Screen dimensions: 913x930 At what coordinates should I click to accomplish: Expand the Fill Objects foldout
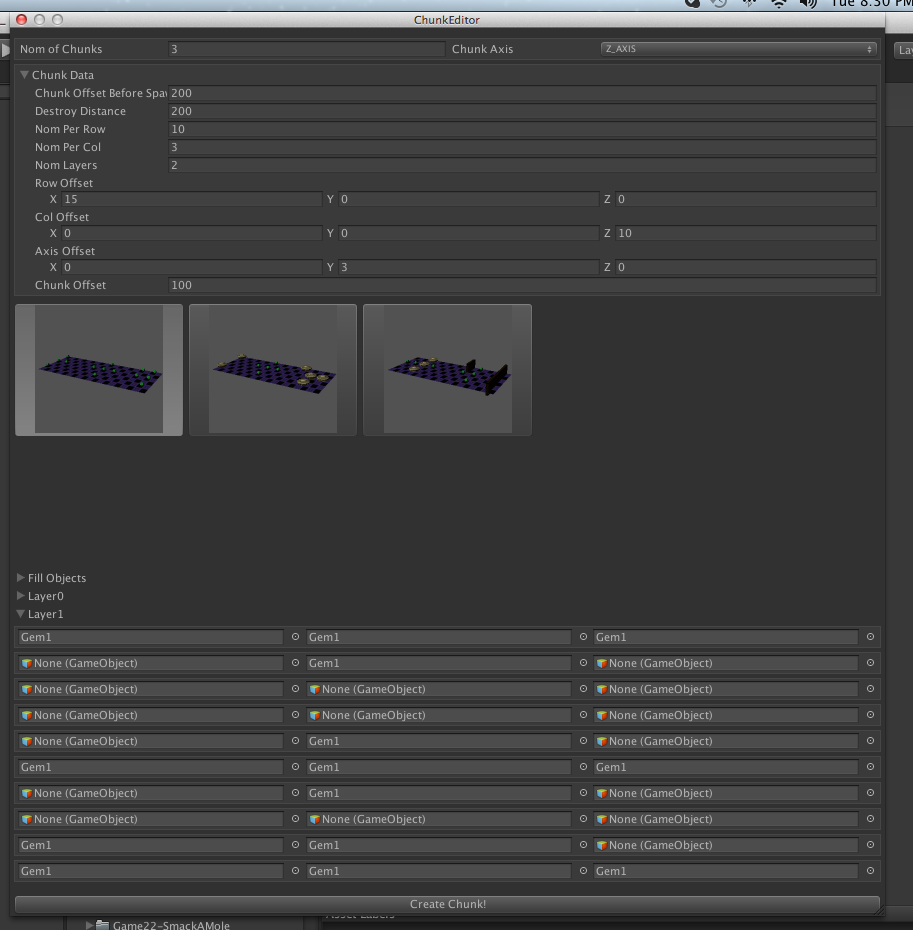click(x=21, y=578)
